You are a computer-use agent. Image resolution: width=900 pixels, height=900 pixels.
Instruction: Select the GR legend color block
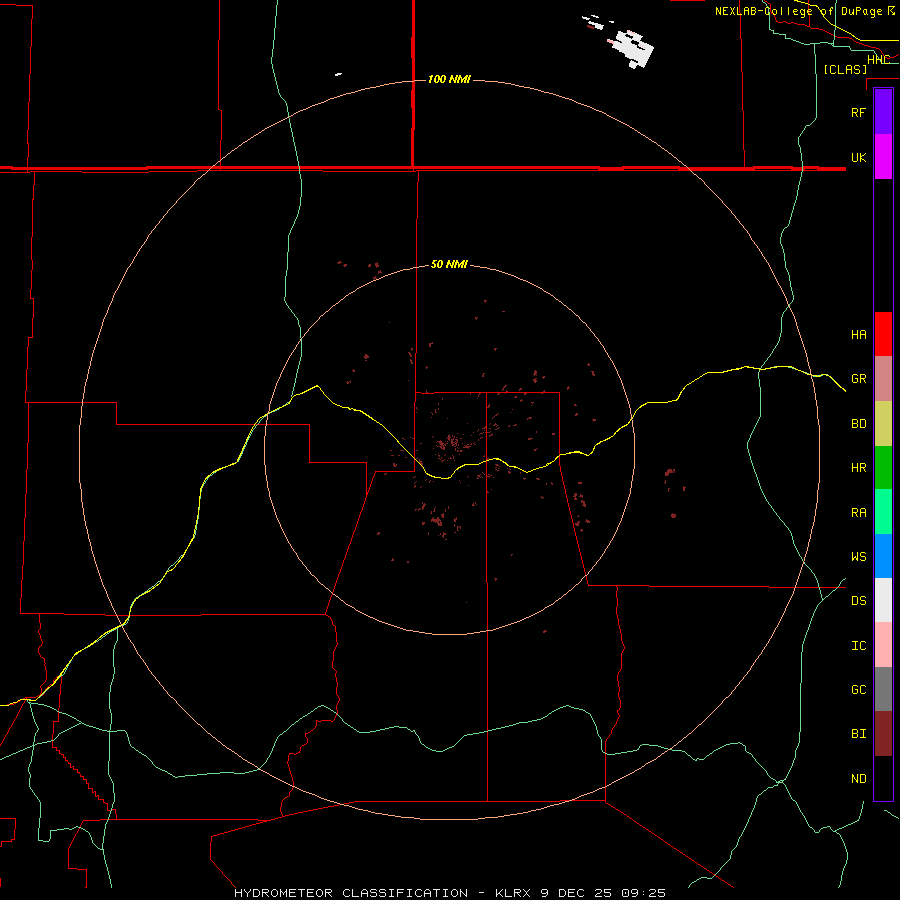click(883, 379)
